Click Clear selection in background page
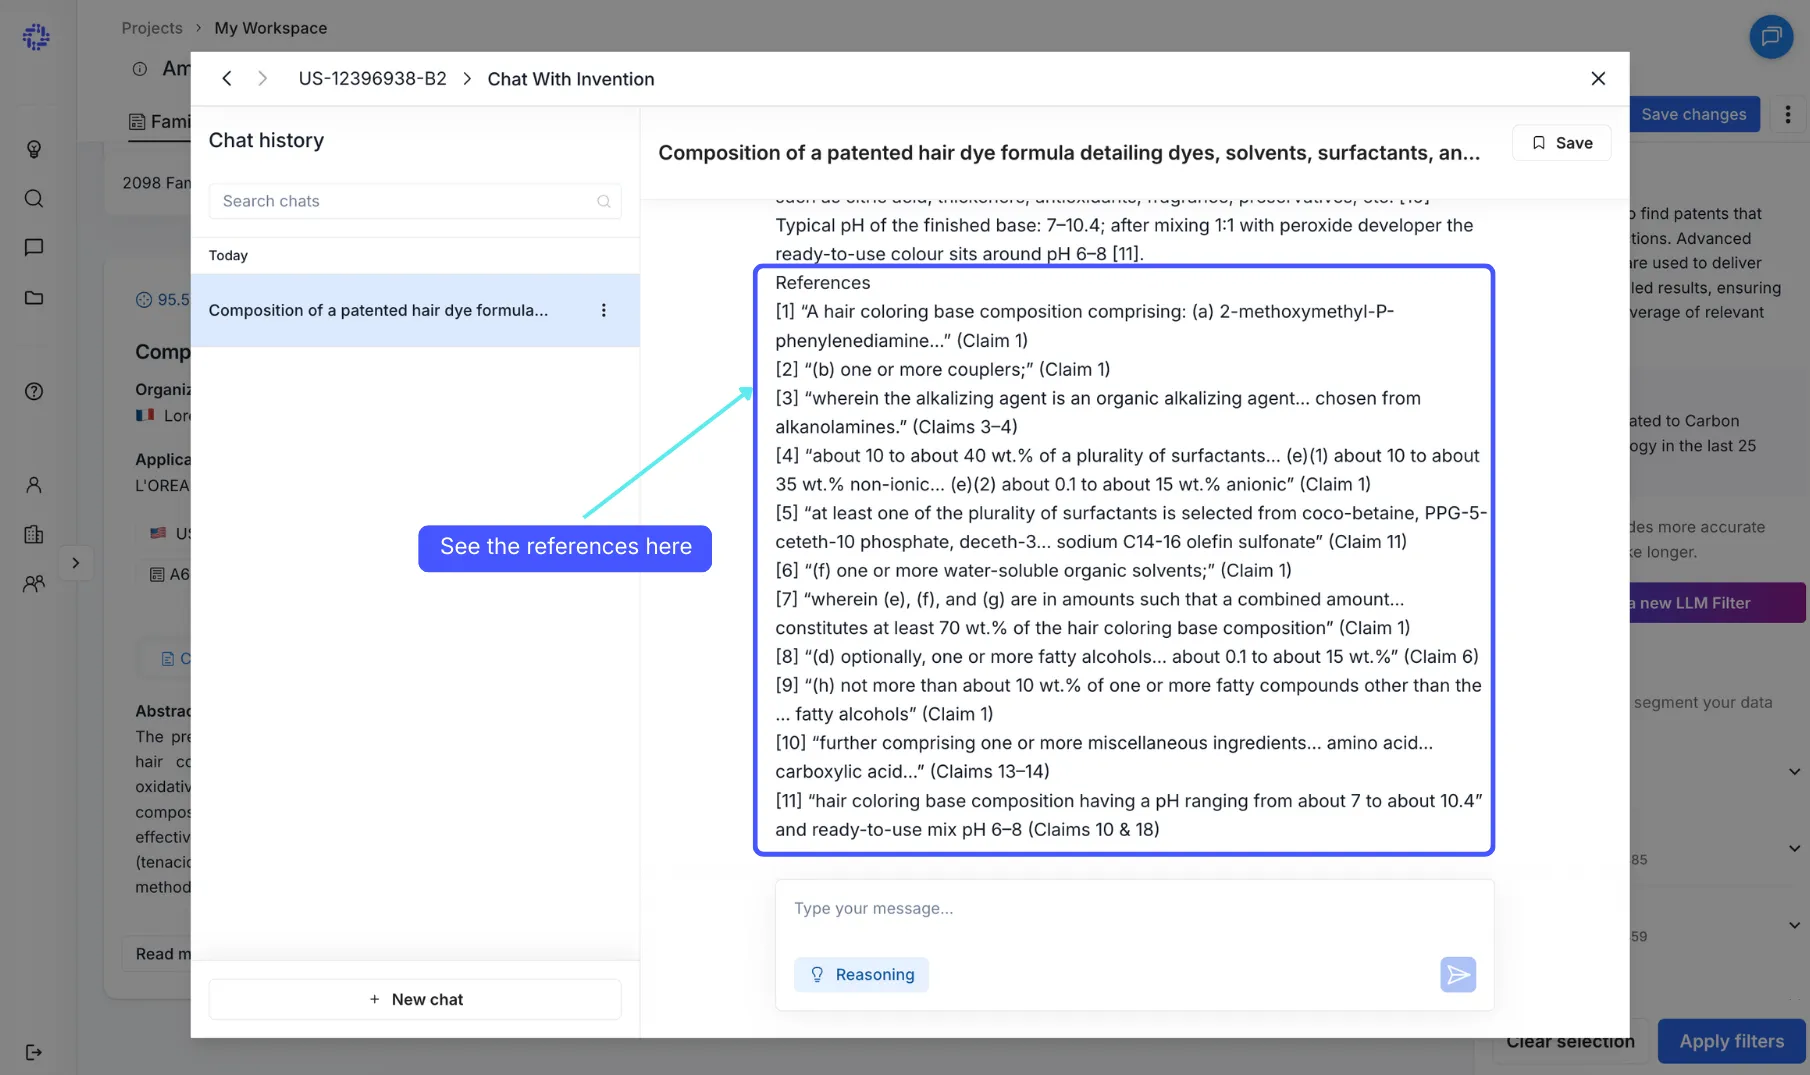This screenshot has height=1075, width=1810. pos(1570,1041)
